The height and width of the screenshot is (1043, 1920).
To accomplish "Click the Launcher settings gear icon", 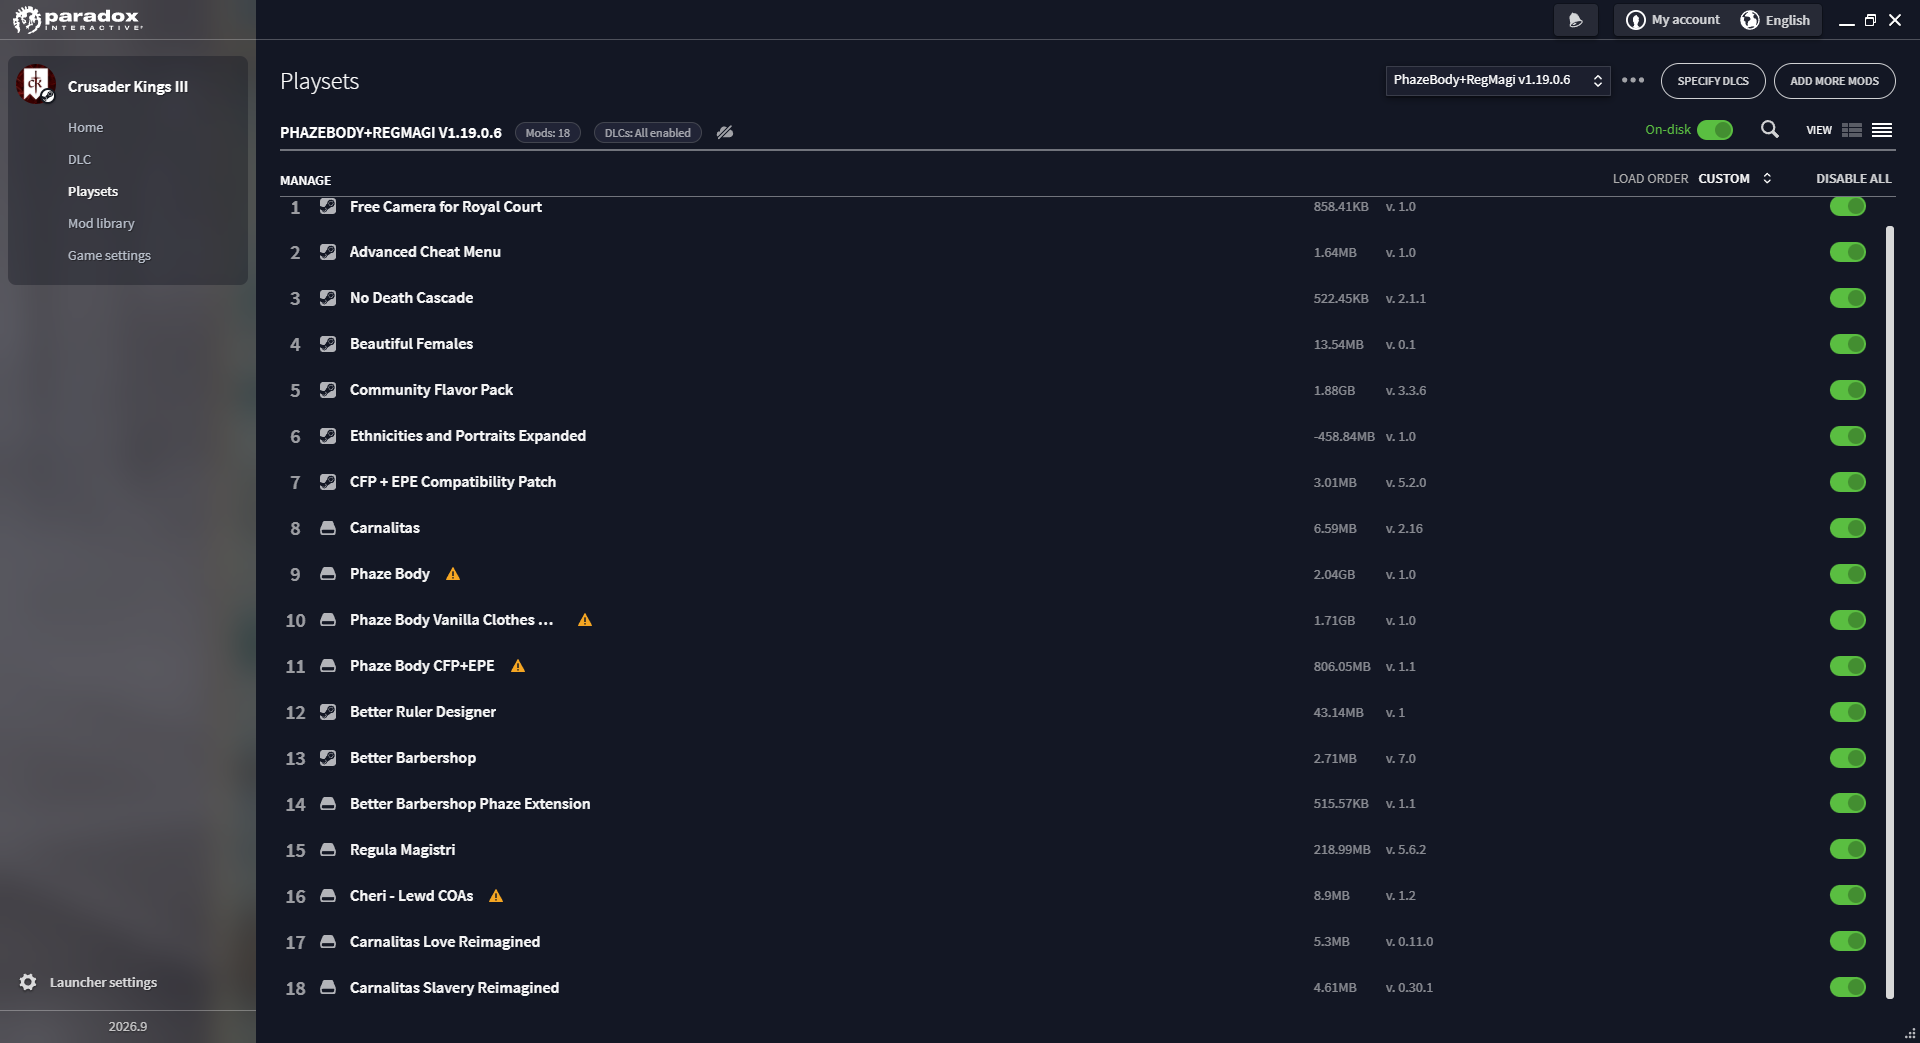I will pyautogui.click(x=28, y=982).
